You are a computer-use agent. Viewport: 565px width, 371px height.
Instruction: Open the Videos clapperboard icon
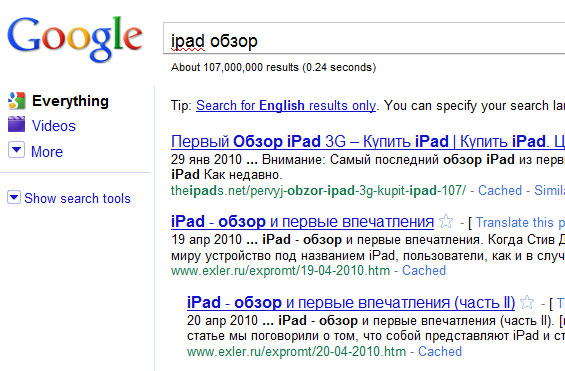(x=17, y=124)
